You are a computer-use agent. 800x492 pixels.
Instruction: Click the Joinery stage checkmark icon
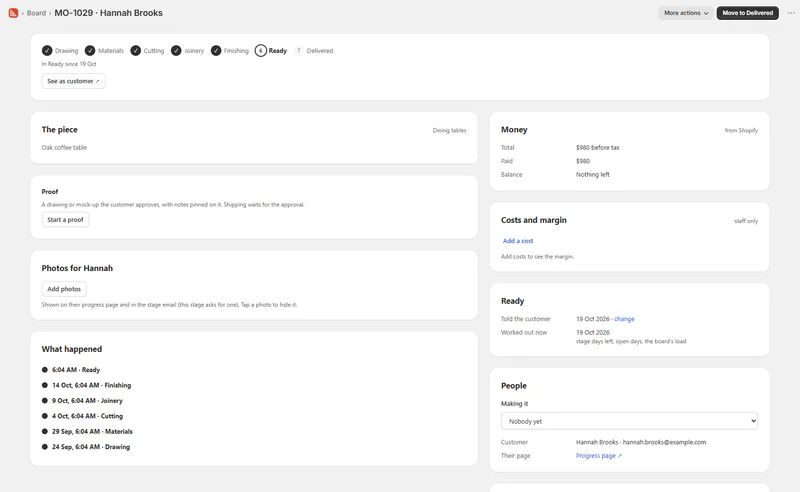coord(176,51)
